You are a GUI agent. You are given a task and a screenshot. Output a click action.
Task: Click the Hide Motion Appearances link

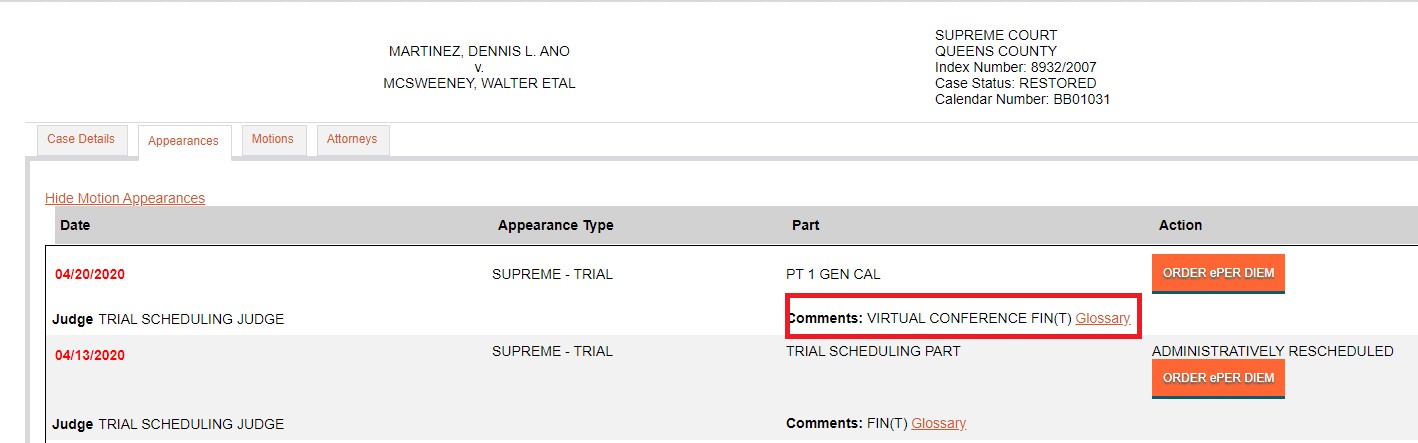pos(125,198)
